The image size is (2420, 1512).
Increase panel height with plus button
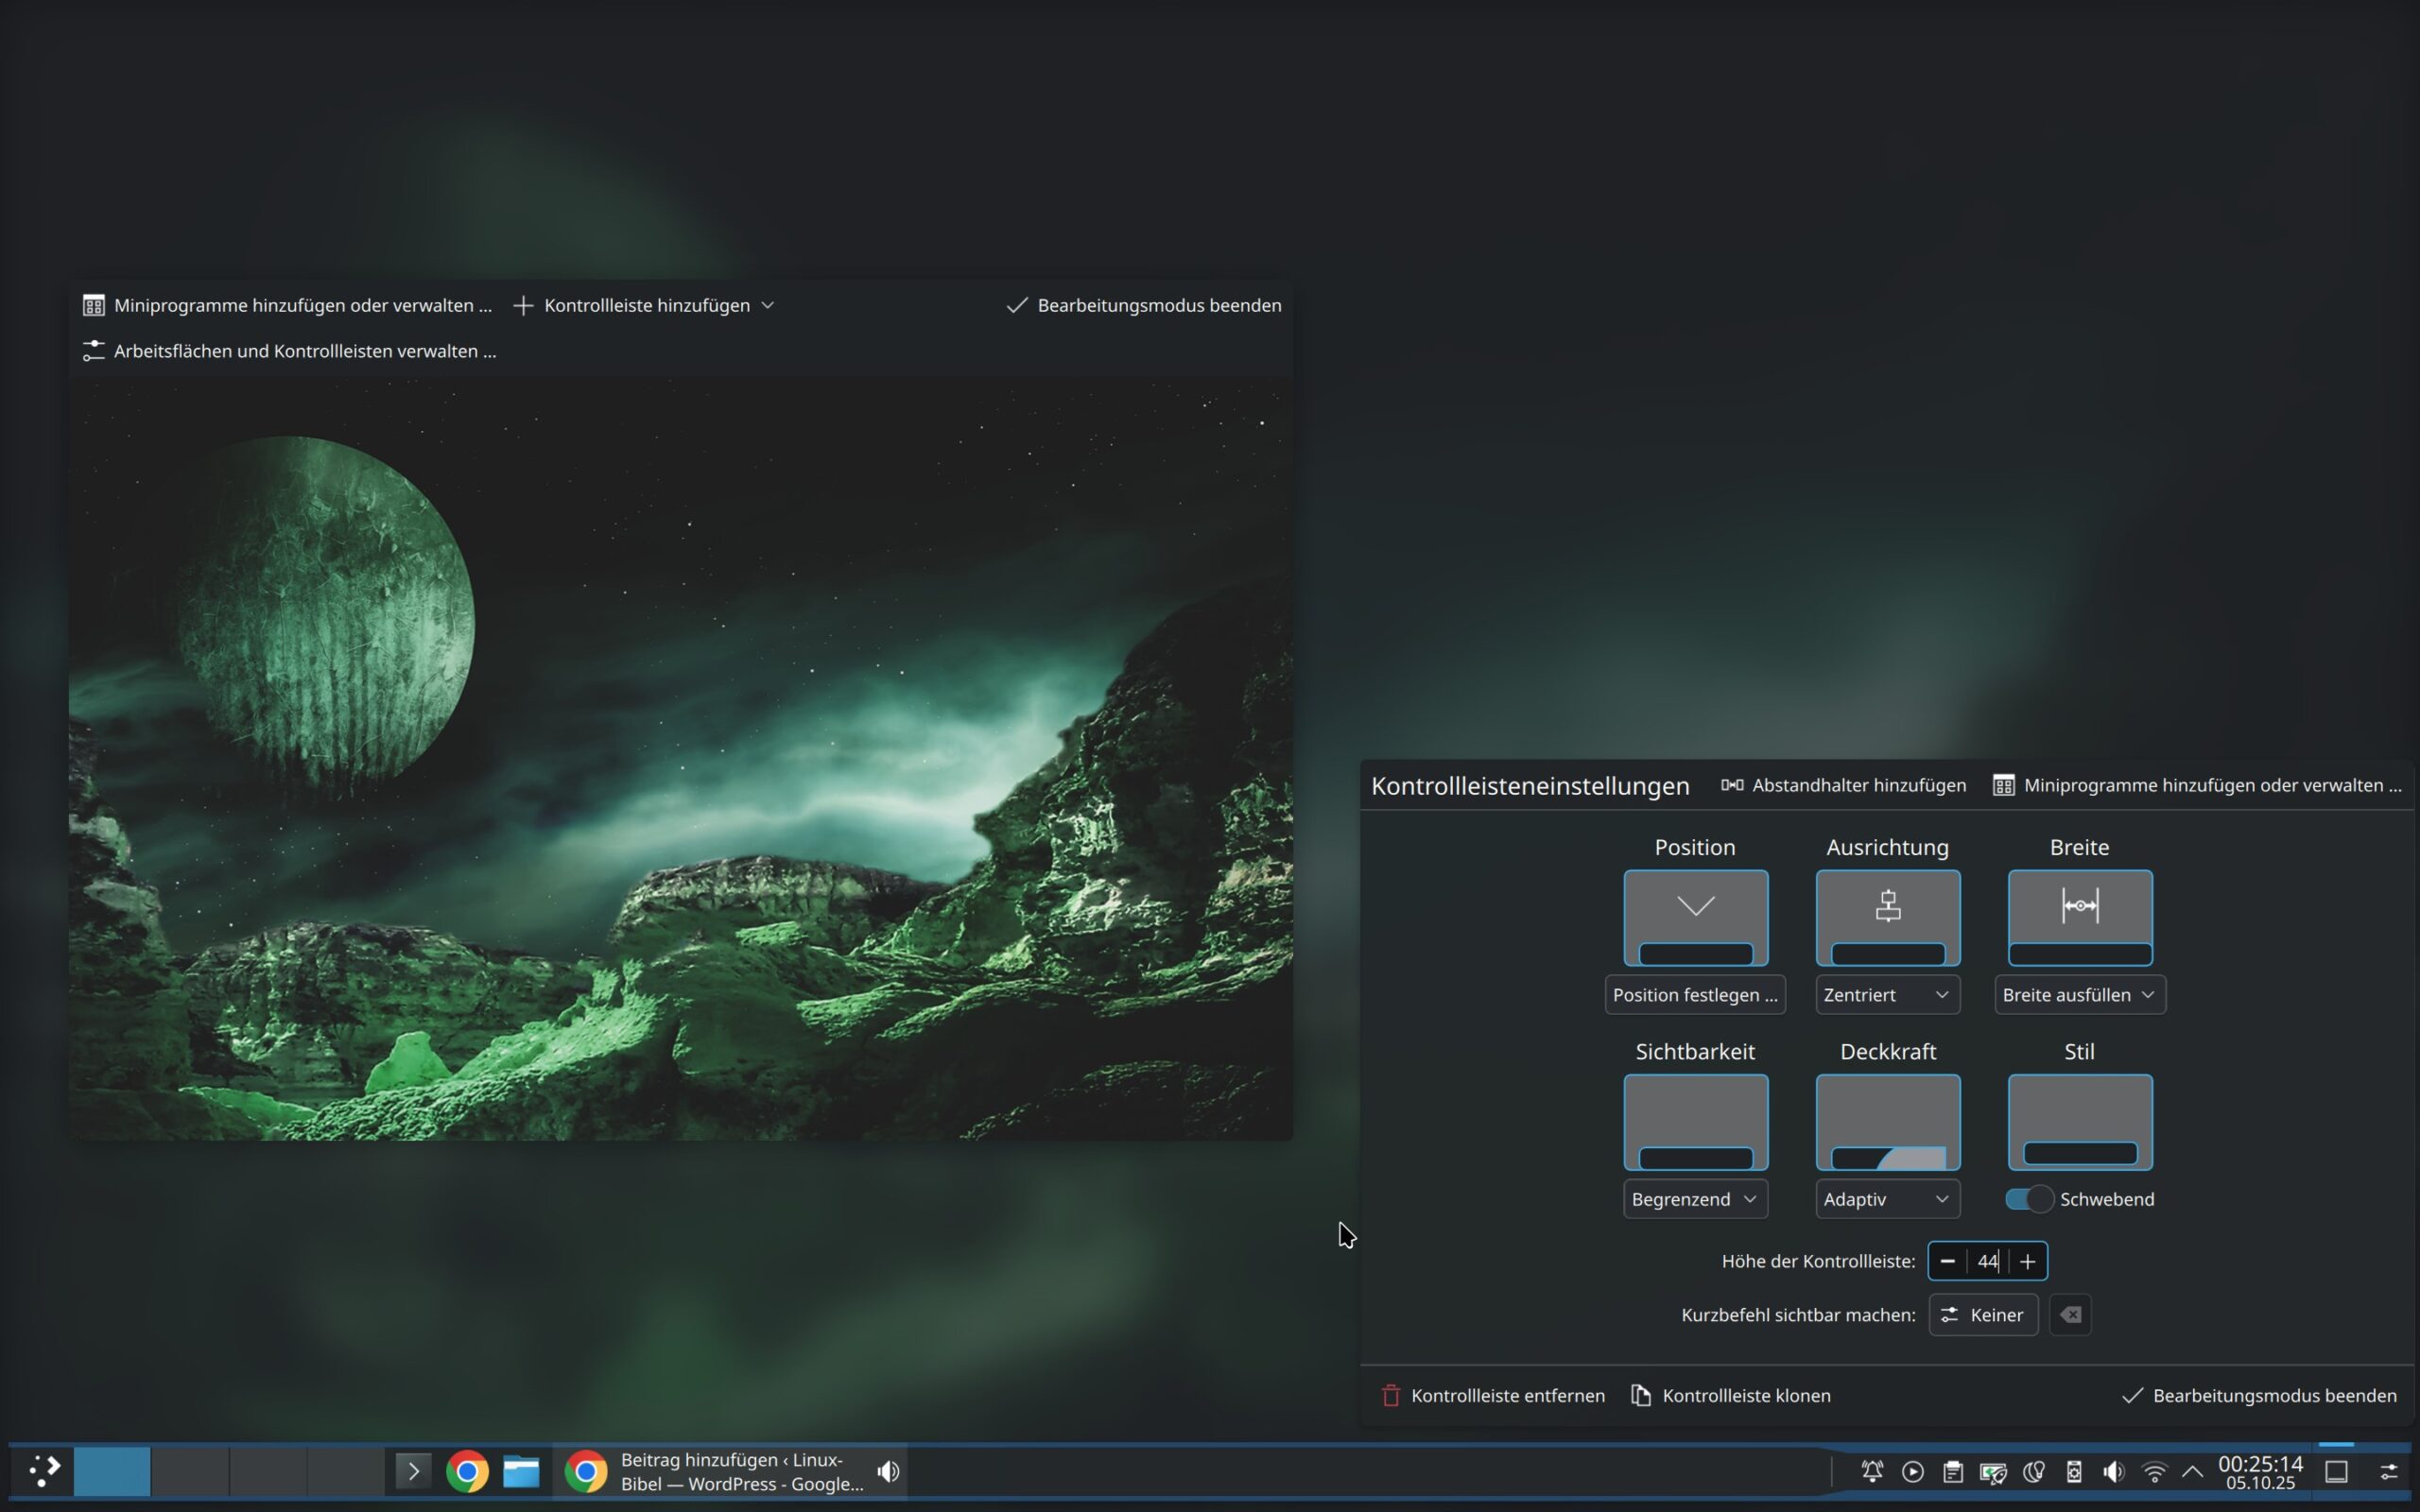coord(2027,1261)
